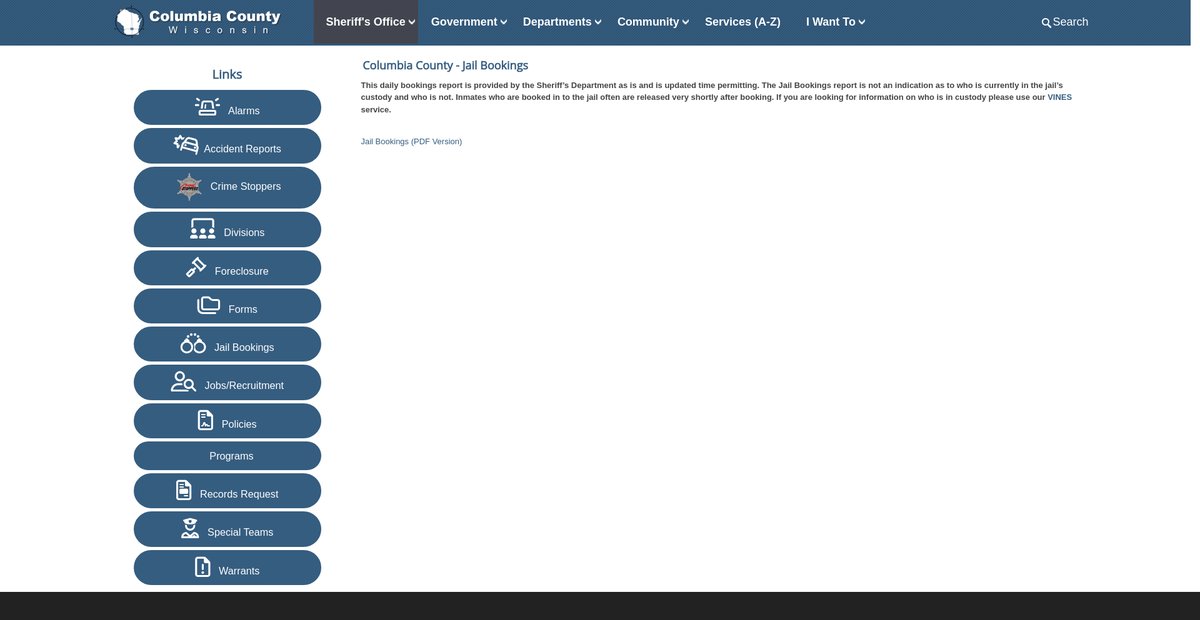Expand the I Want To menu
This screenshot has width=1200, height=620.
coord(835,22)
